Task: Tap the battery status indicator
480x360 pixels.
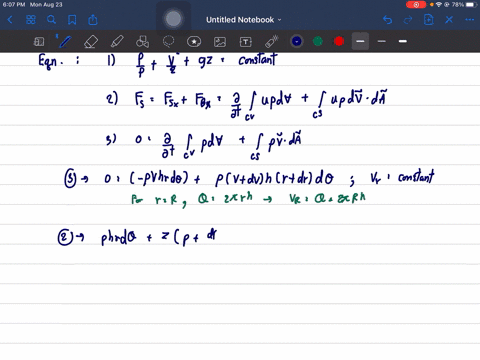Action: tap(471, 5)
